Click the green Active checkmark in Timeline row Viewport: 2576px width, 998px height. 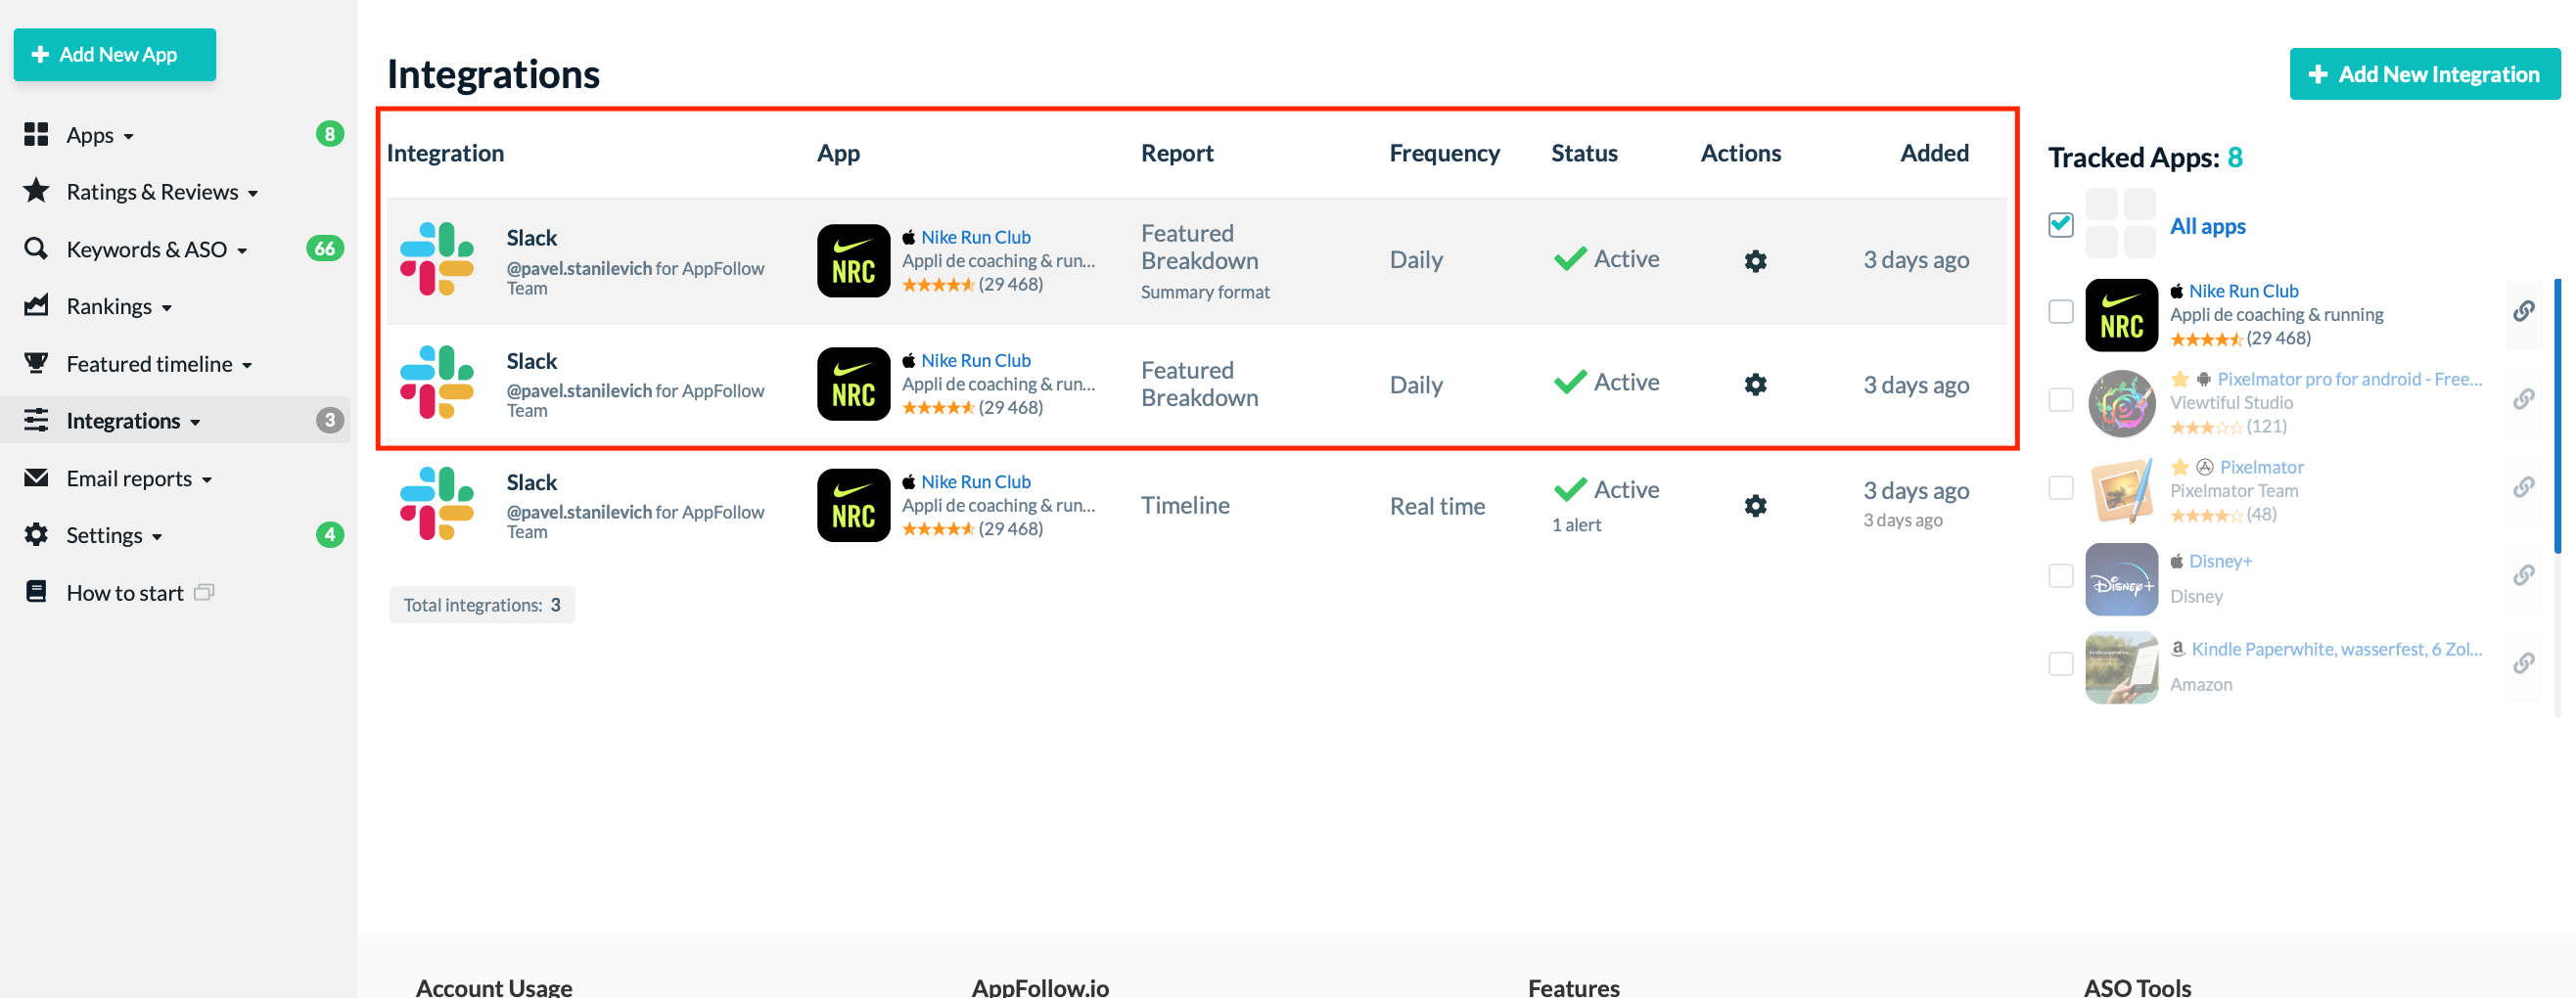pyautogui.click(x=1570, y=489)
